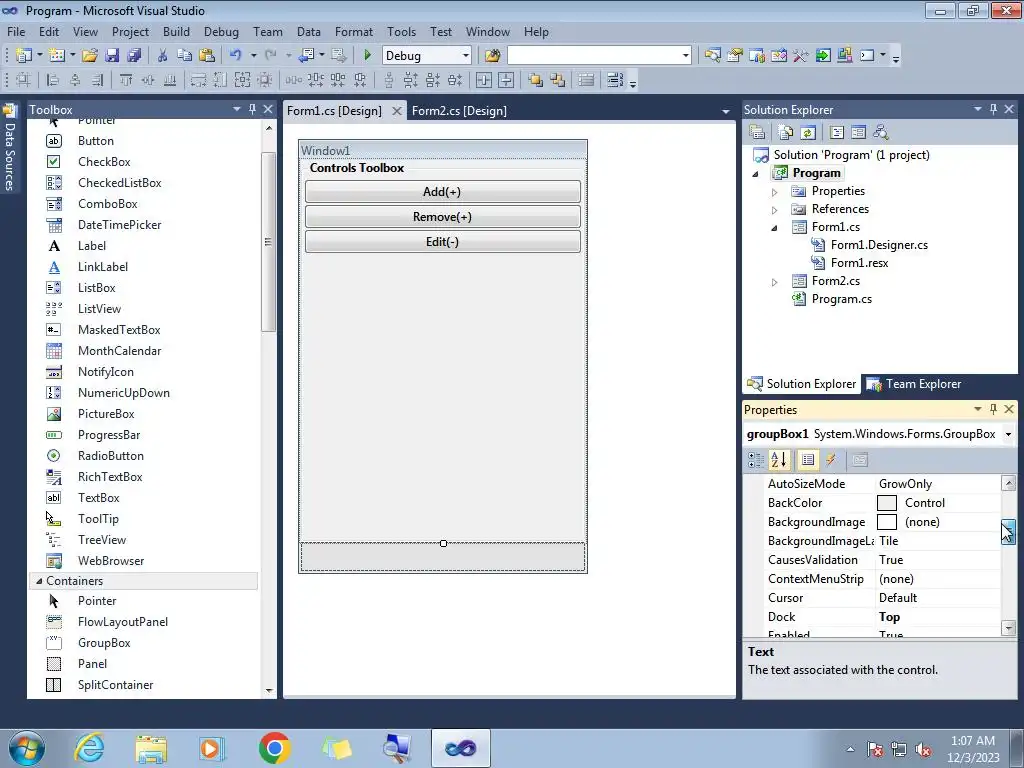Click the Align Bottoms icon
The image size is (1024, 768).
click(x=170, y=80)
